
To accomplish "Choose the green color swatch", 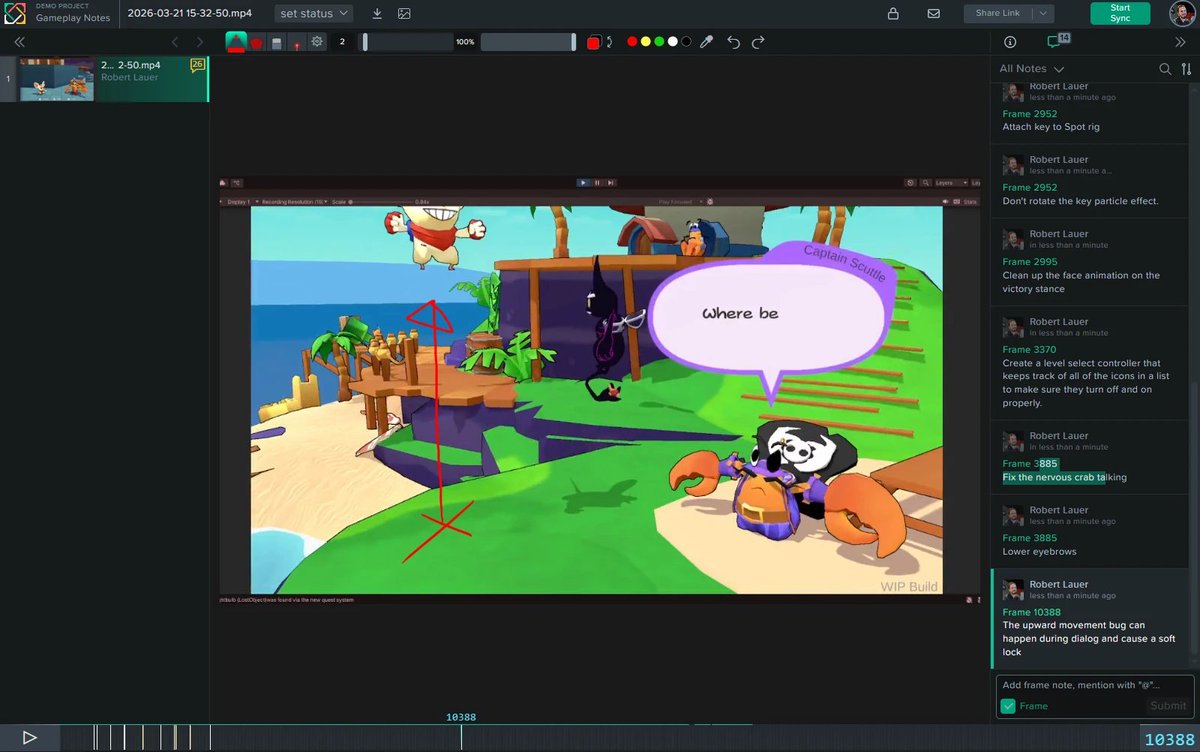I will pos(659,42).
